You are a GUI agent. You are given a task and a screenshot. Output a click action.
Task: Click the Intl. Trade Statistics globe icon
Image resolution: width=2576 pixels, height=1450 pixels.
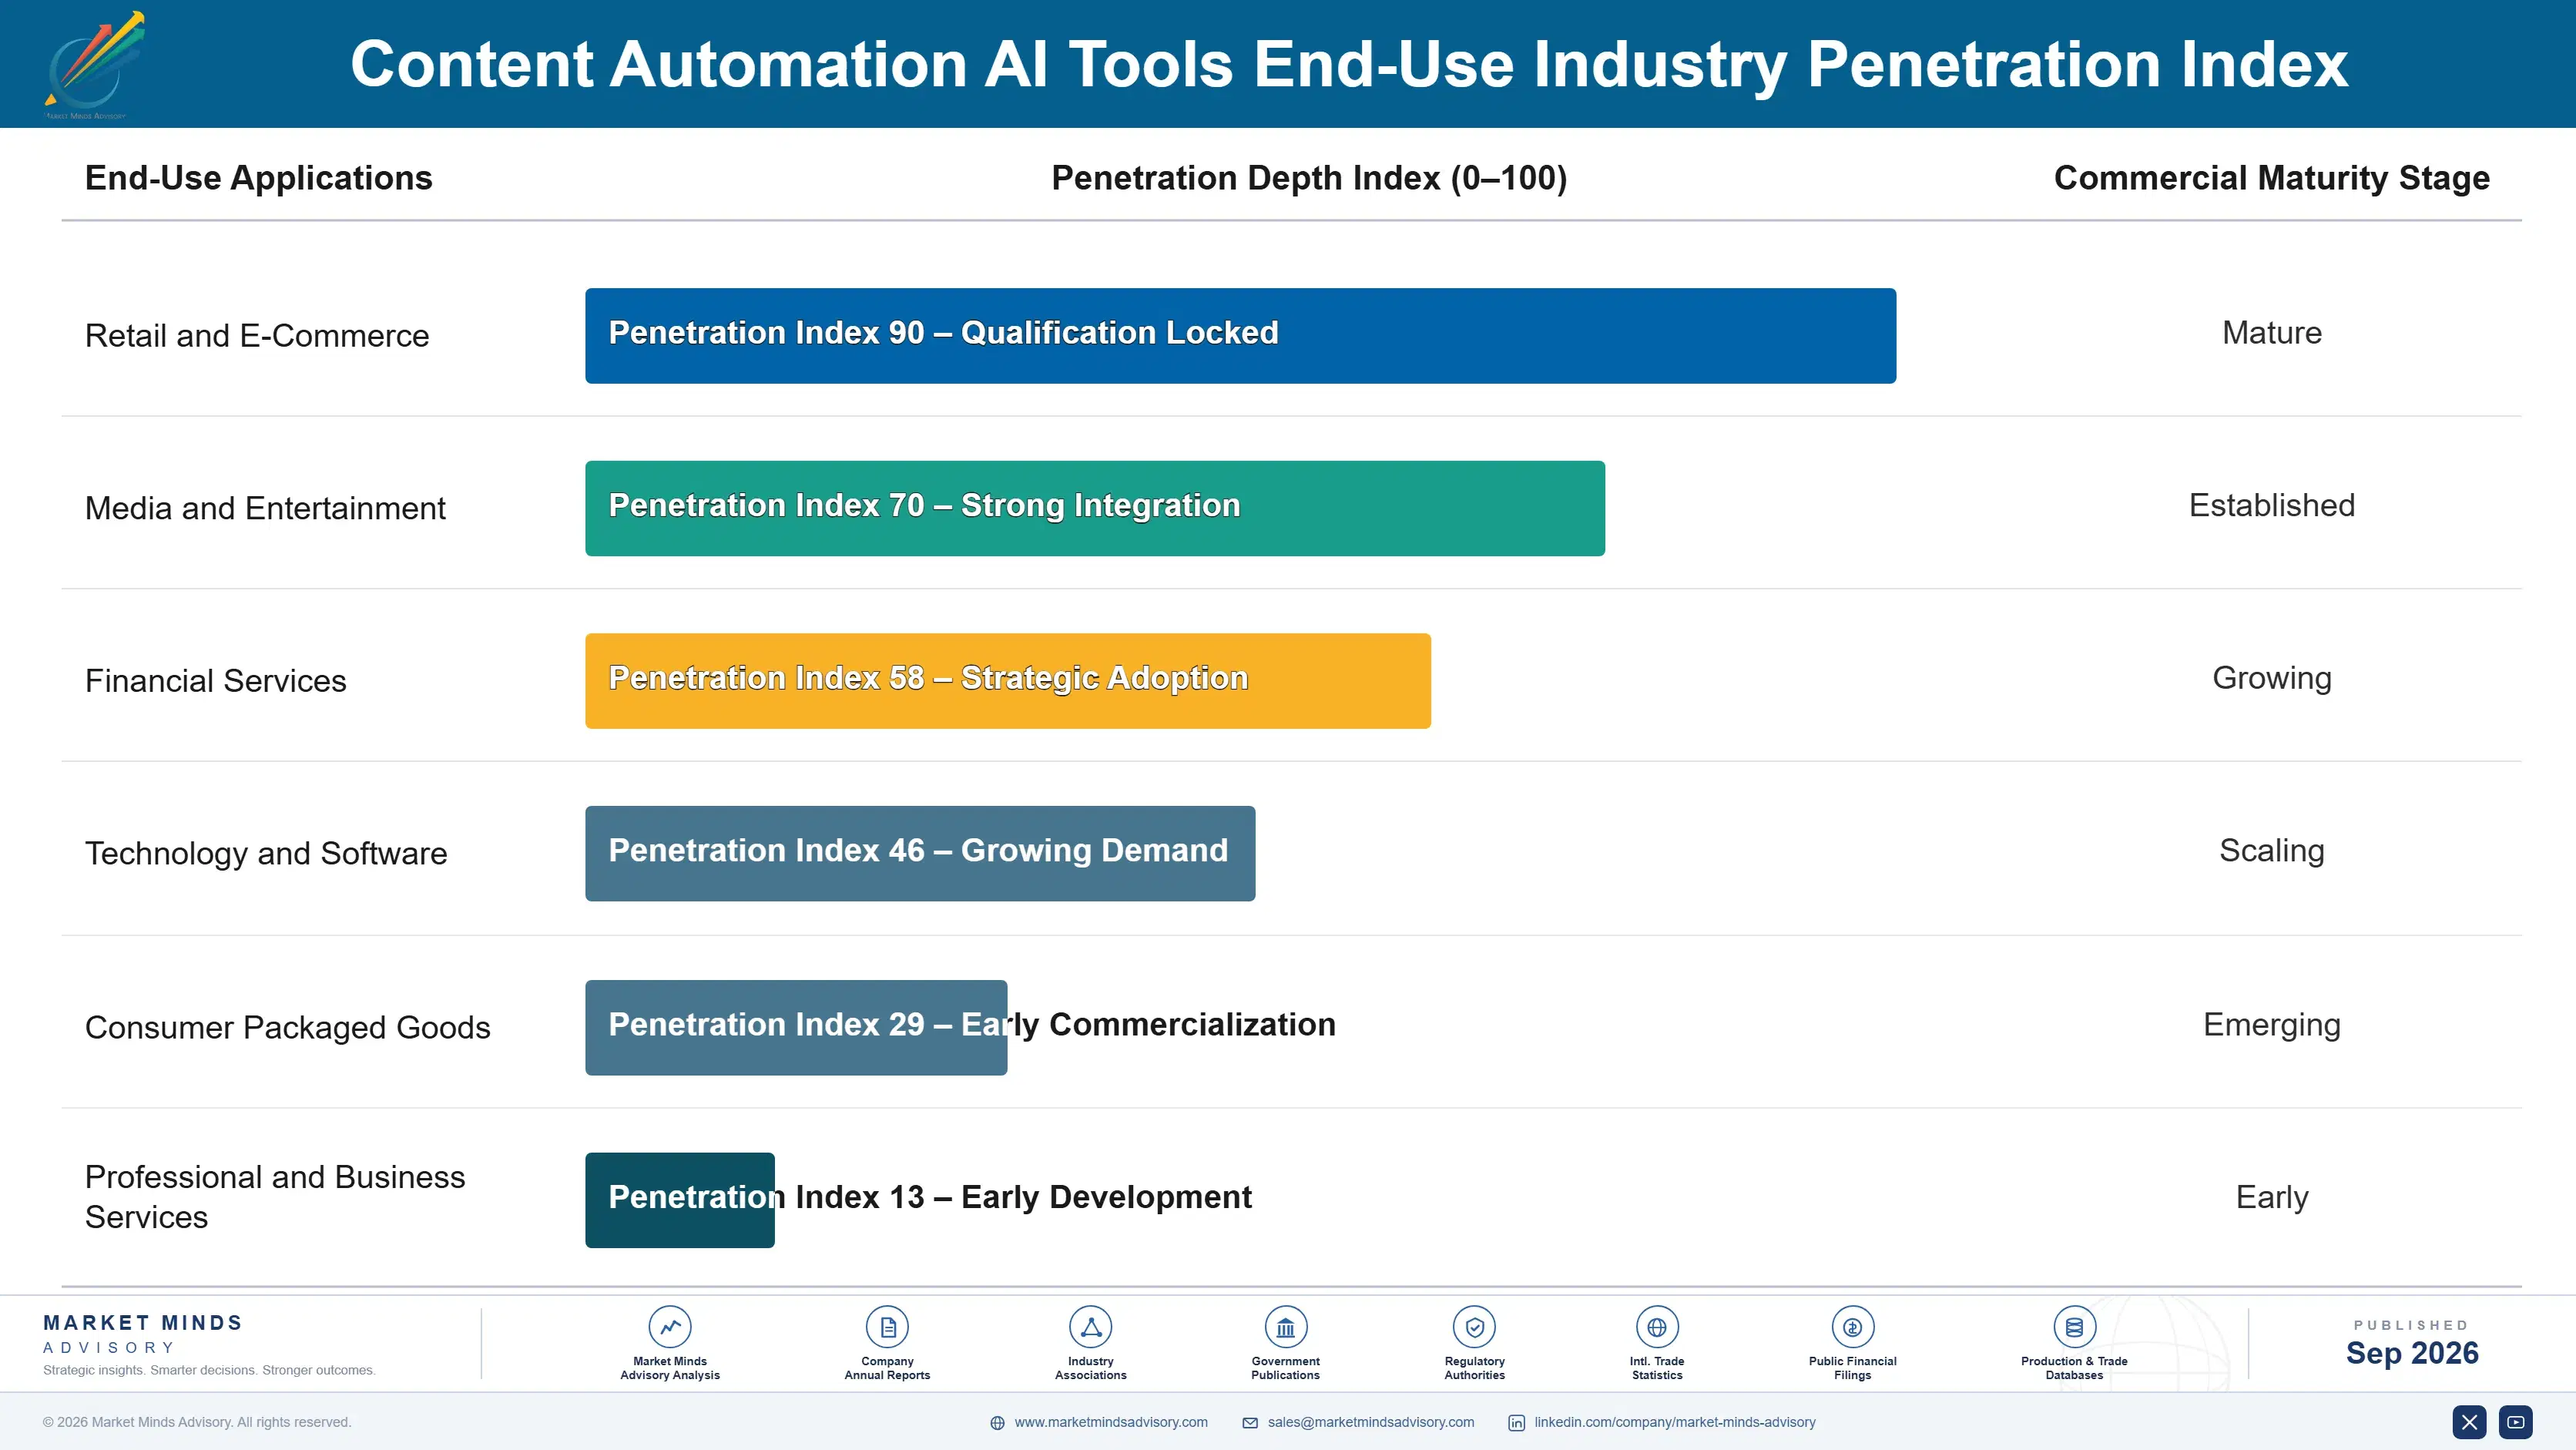1657,1327
